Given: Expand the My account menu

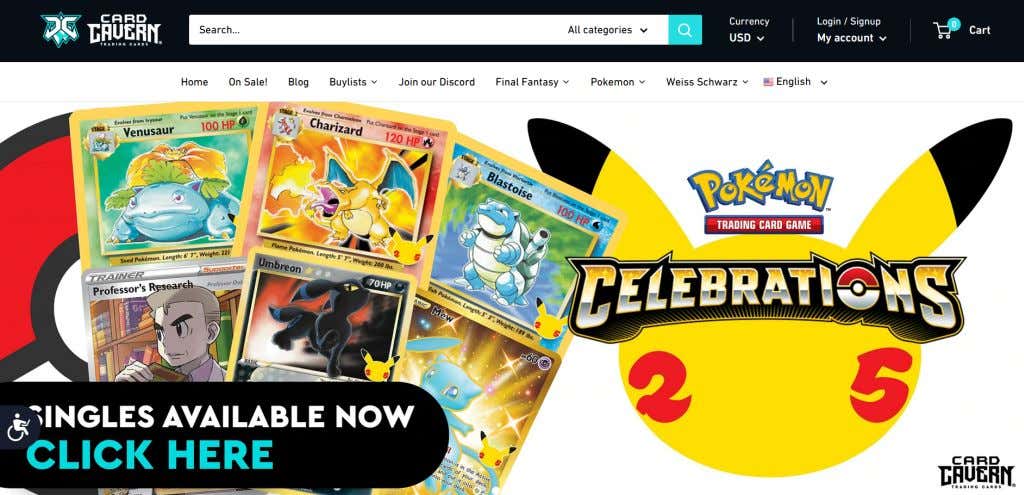Looking at the screenshot, I should click(852, 38).
